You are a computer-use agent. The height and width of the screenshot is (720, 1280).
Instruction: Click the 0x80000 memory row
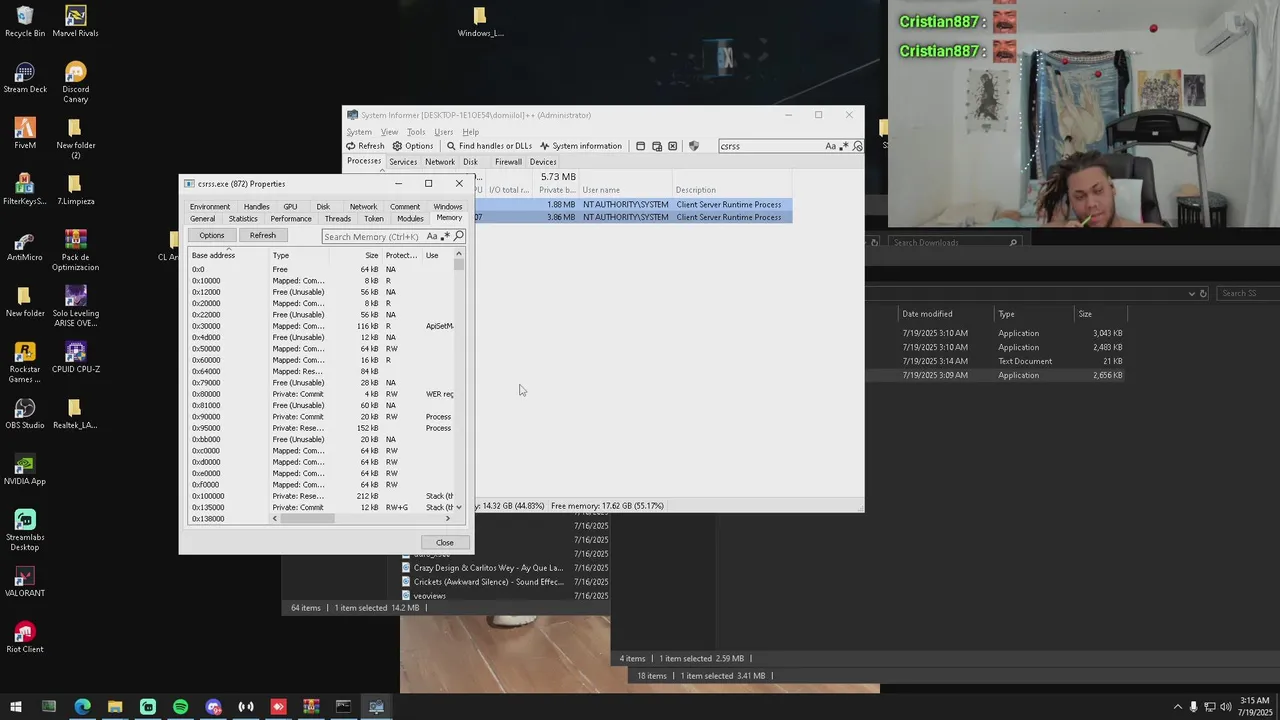(321, 394)
